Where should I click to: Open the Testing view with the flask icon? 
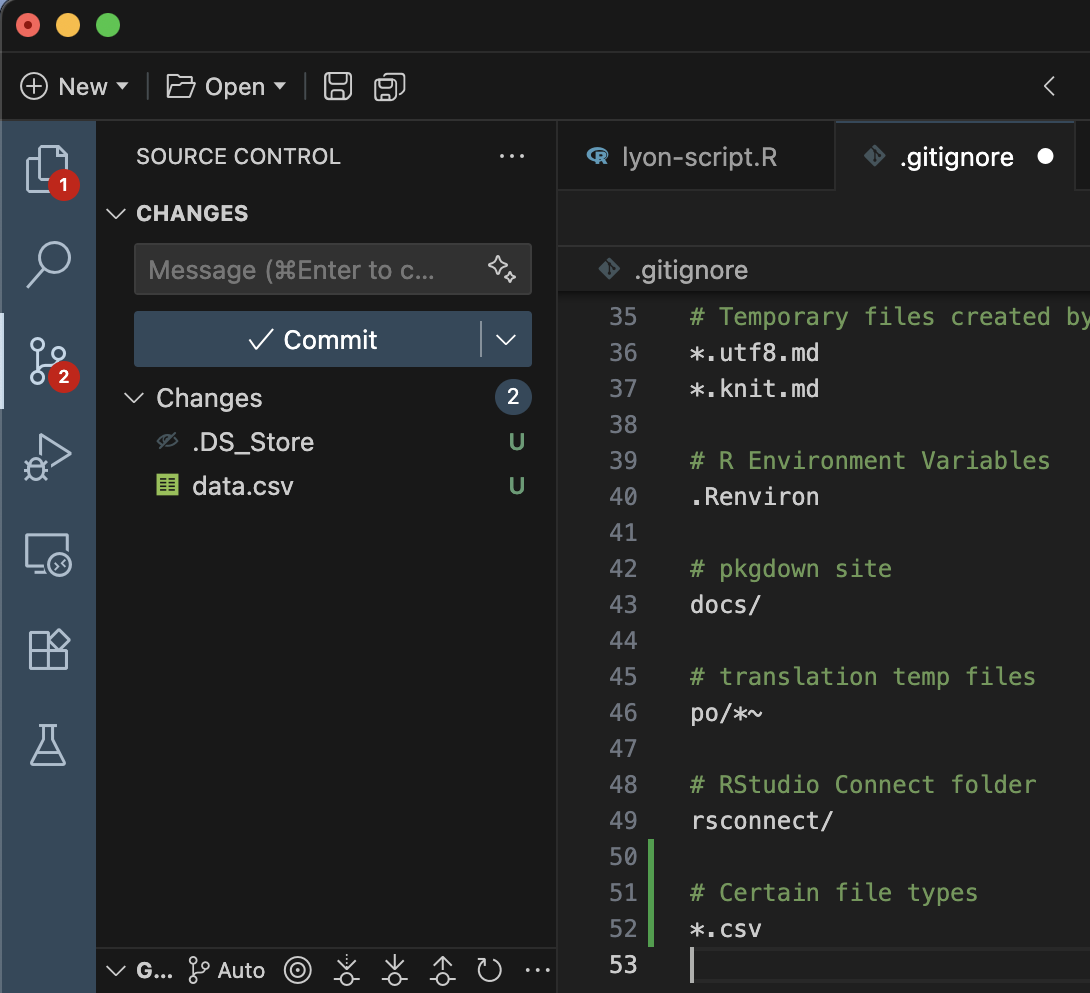point(47,745)
